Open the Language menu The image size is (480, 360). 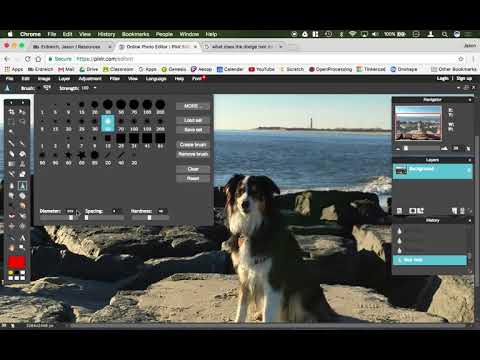(156, 79)
